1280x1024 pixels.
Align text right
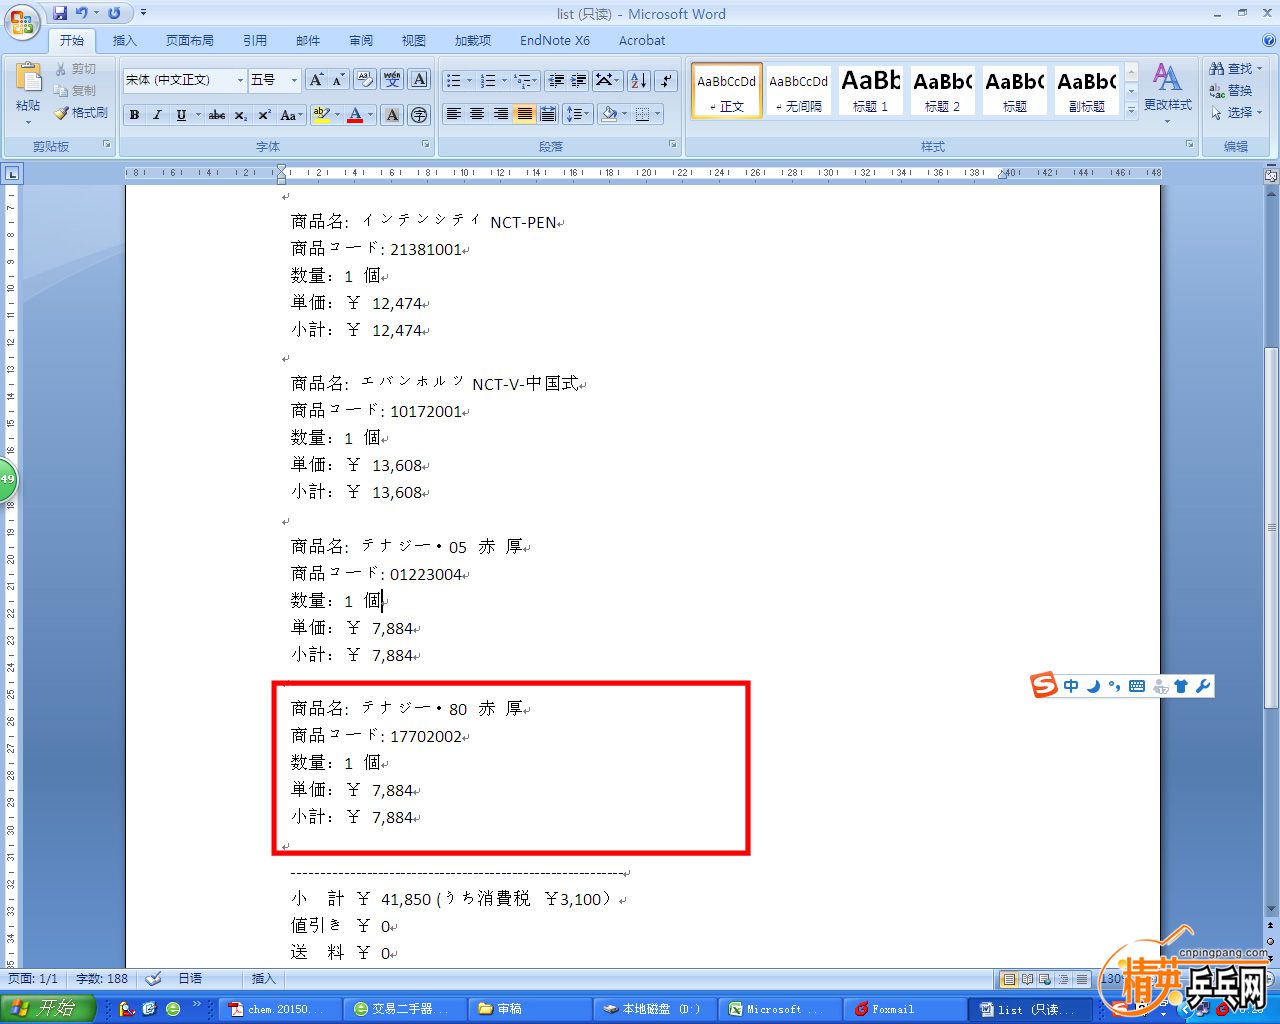pos(501,115)
